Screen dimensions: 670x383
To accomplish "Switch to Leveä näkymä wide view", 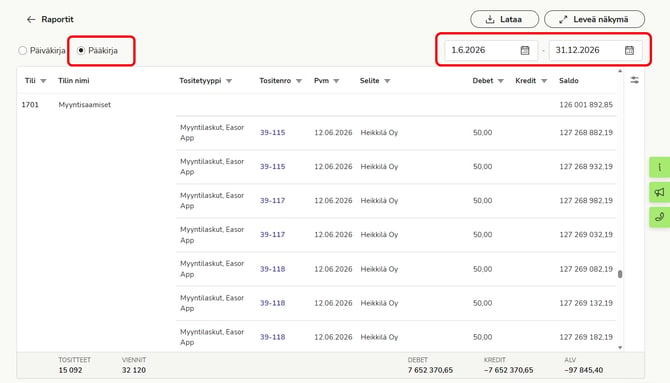I will pos(594,19).
